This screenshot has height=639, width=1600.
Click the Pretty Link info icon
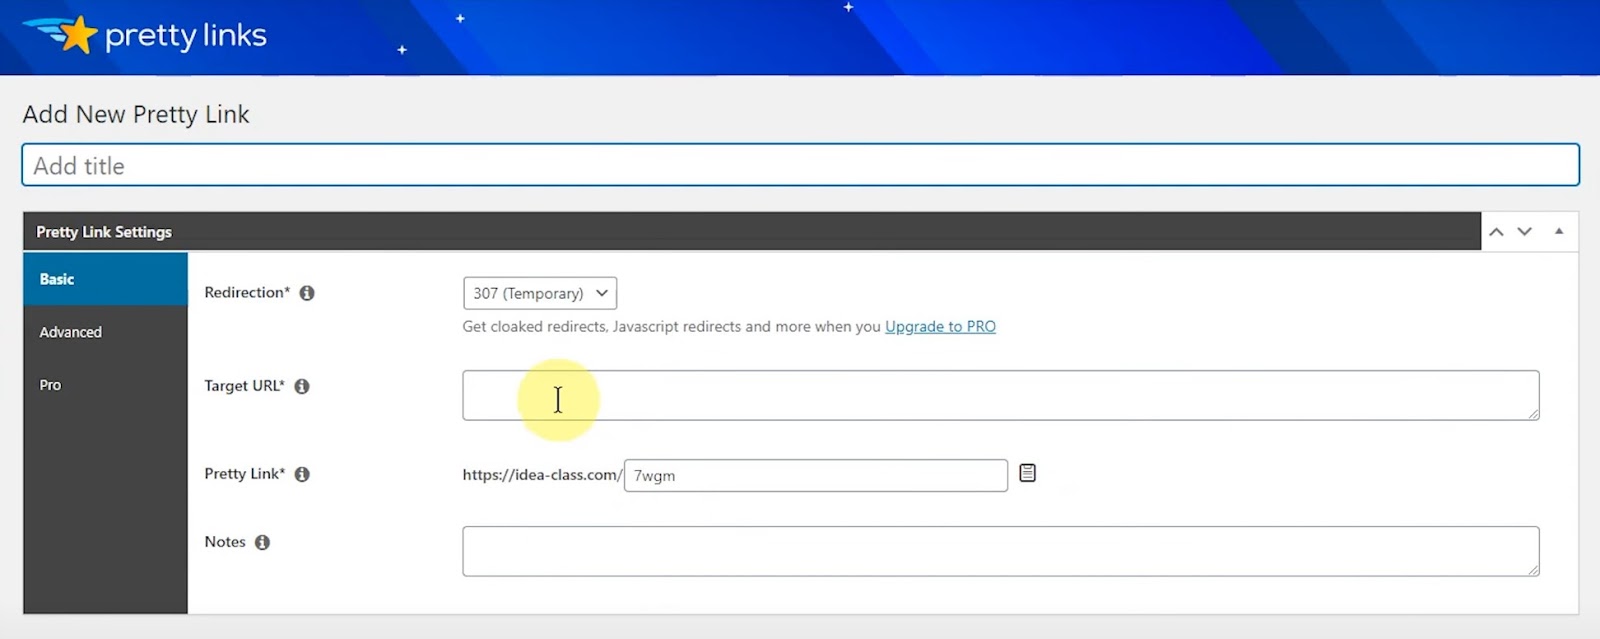pyautogui.click(x=302, y=474)
